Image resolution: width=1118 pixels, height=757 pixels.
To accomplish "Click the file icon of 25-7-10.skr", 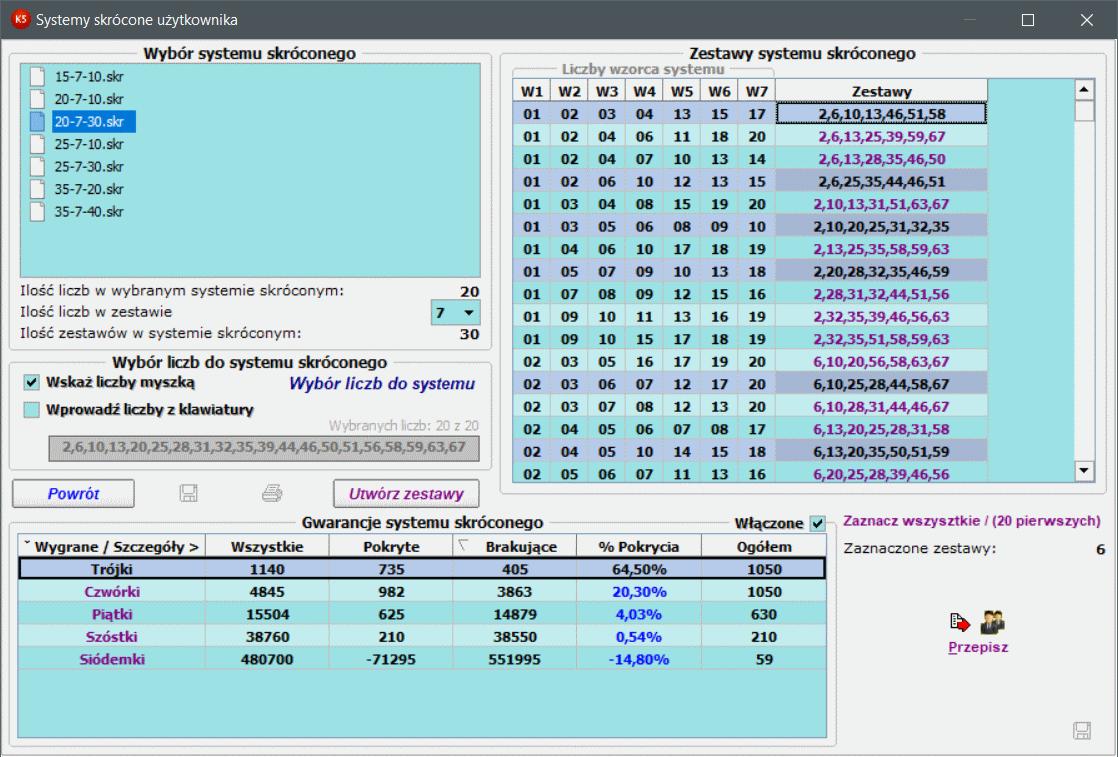I will 37,144.
